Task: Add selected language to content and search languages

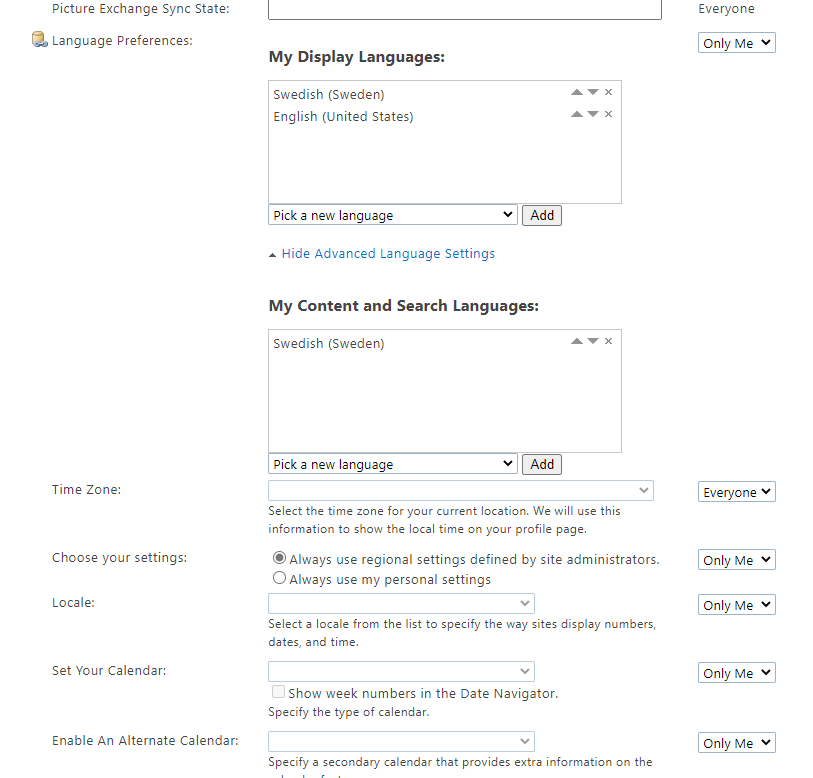Action: [542, 464]
